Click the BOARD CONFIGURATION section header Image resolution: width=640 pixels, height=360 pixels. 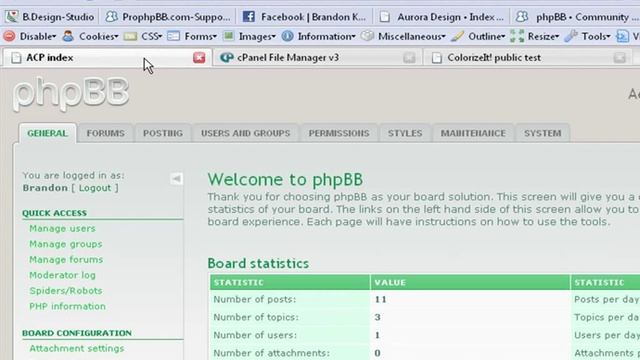click(77, 333)
